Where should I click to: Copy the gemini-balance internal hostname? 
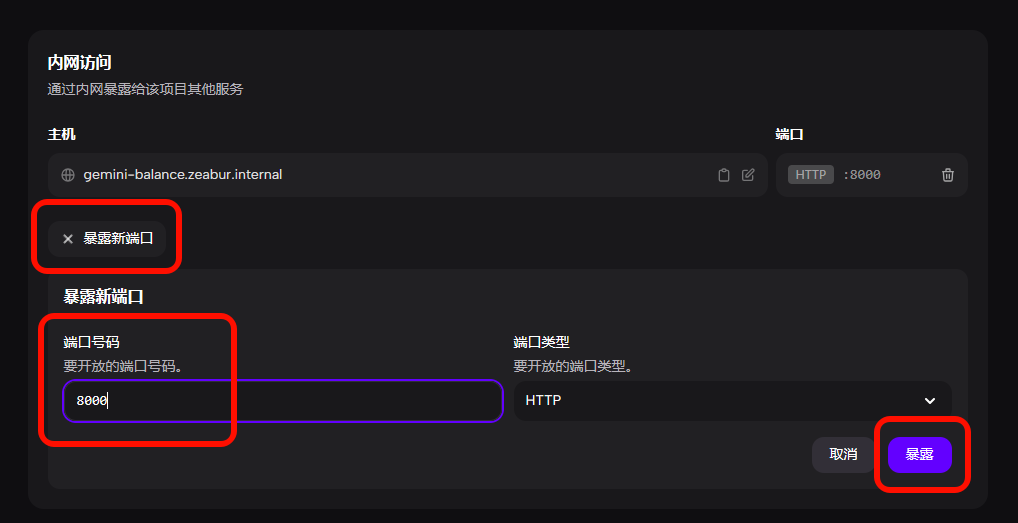724,175
